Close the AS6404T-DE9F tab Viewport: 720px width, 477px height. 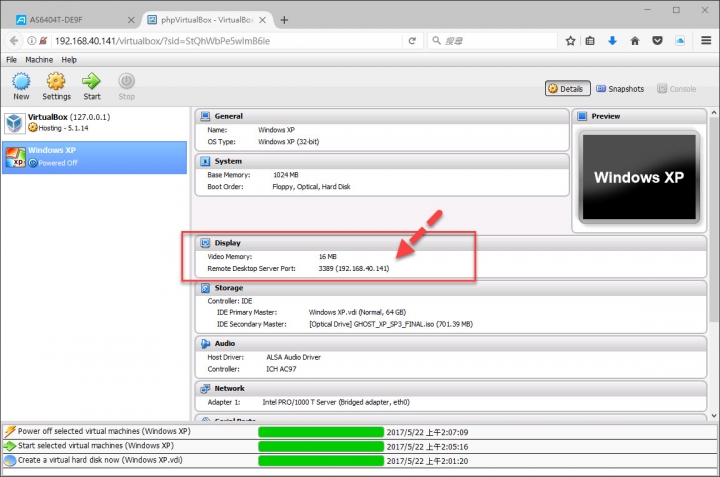[x=131, y=20]
